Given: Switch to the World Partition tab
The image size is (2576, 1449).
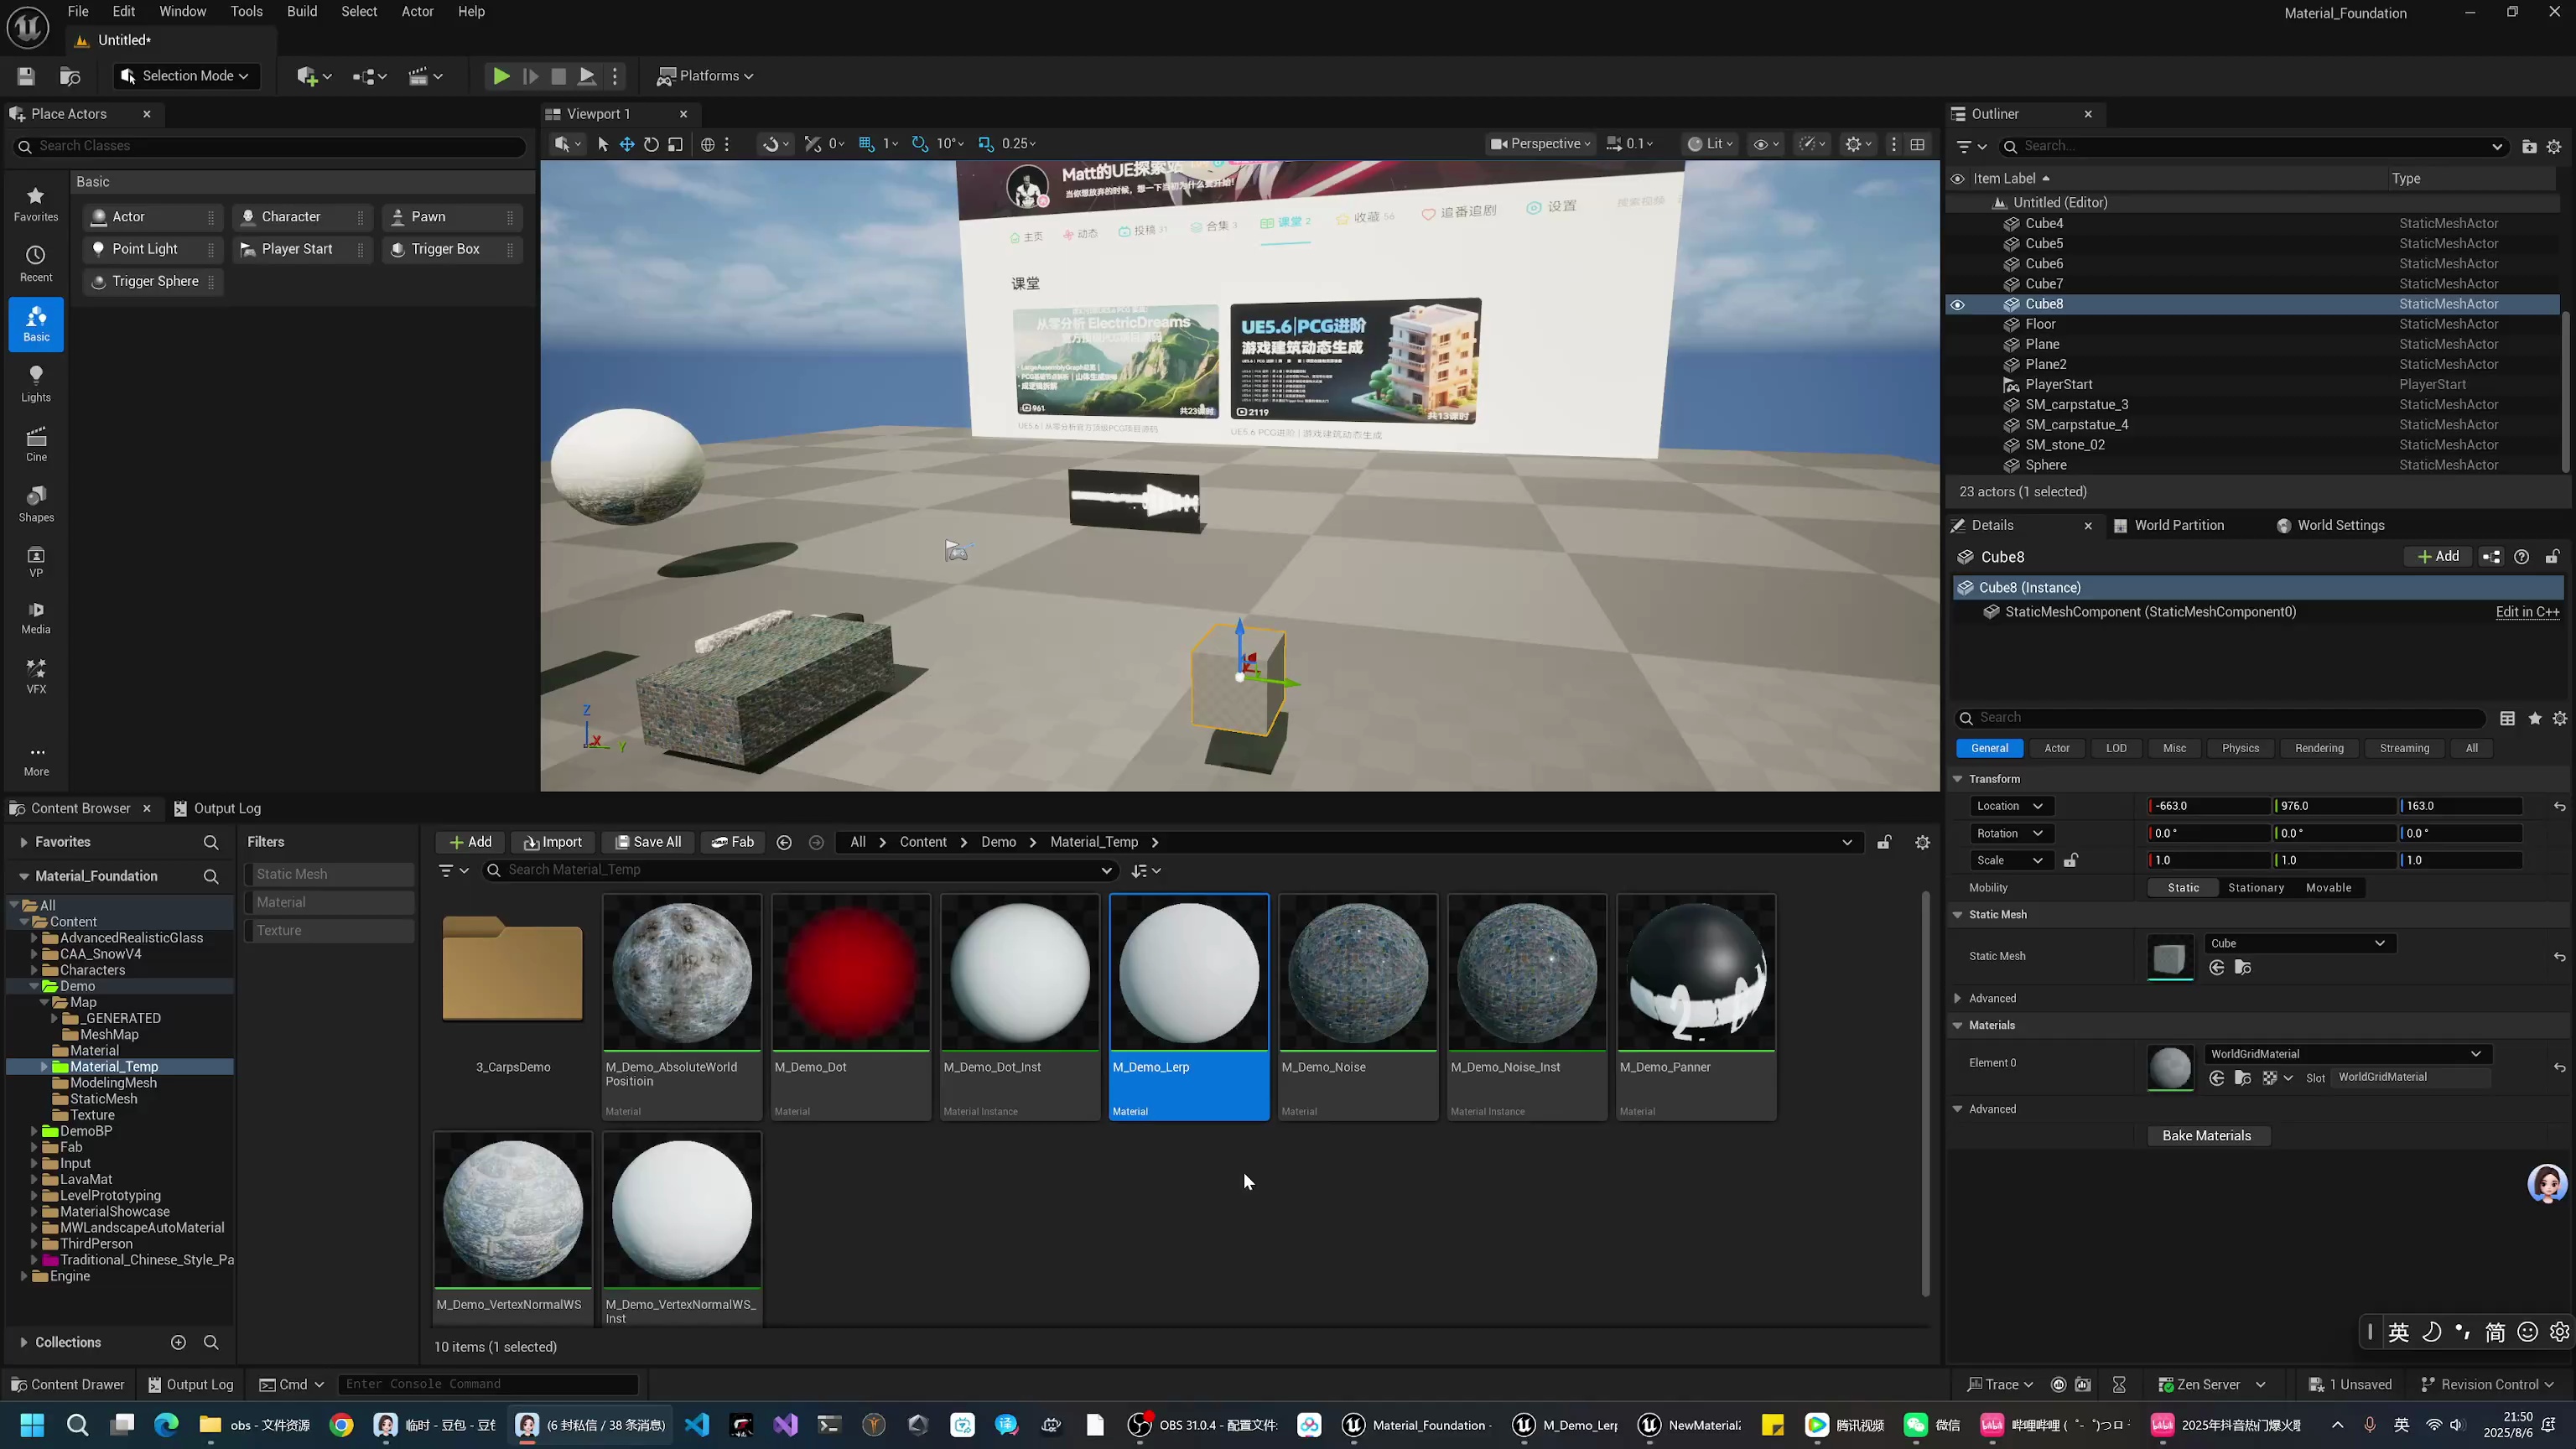Looking at the screenshot, I should click(x=2169, y=525).
